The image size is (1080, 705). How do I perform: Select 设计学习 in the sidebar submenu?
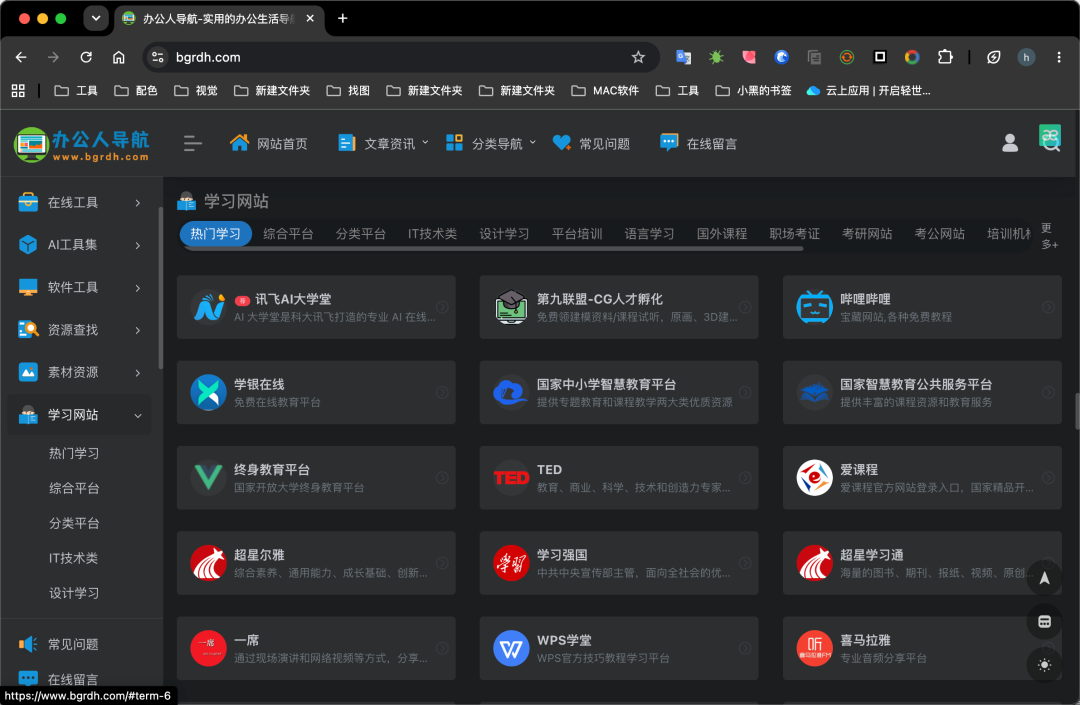click(x=74, y=593)
